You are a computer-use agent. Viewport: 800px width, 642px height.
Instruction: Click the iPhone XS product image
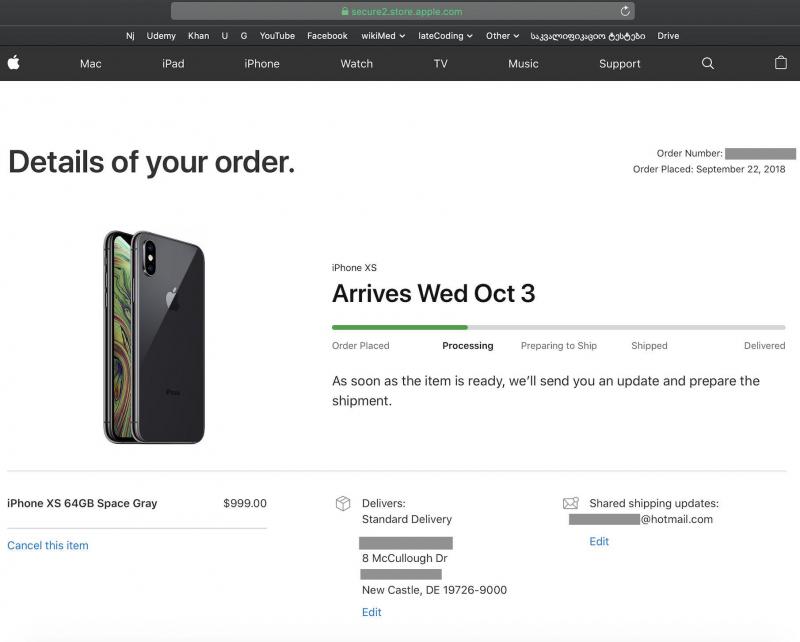click(x=155, y=337)
